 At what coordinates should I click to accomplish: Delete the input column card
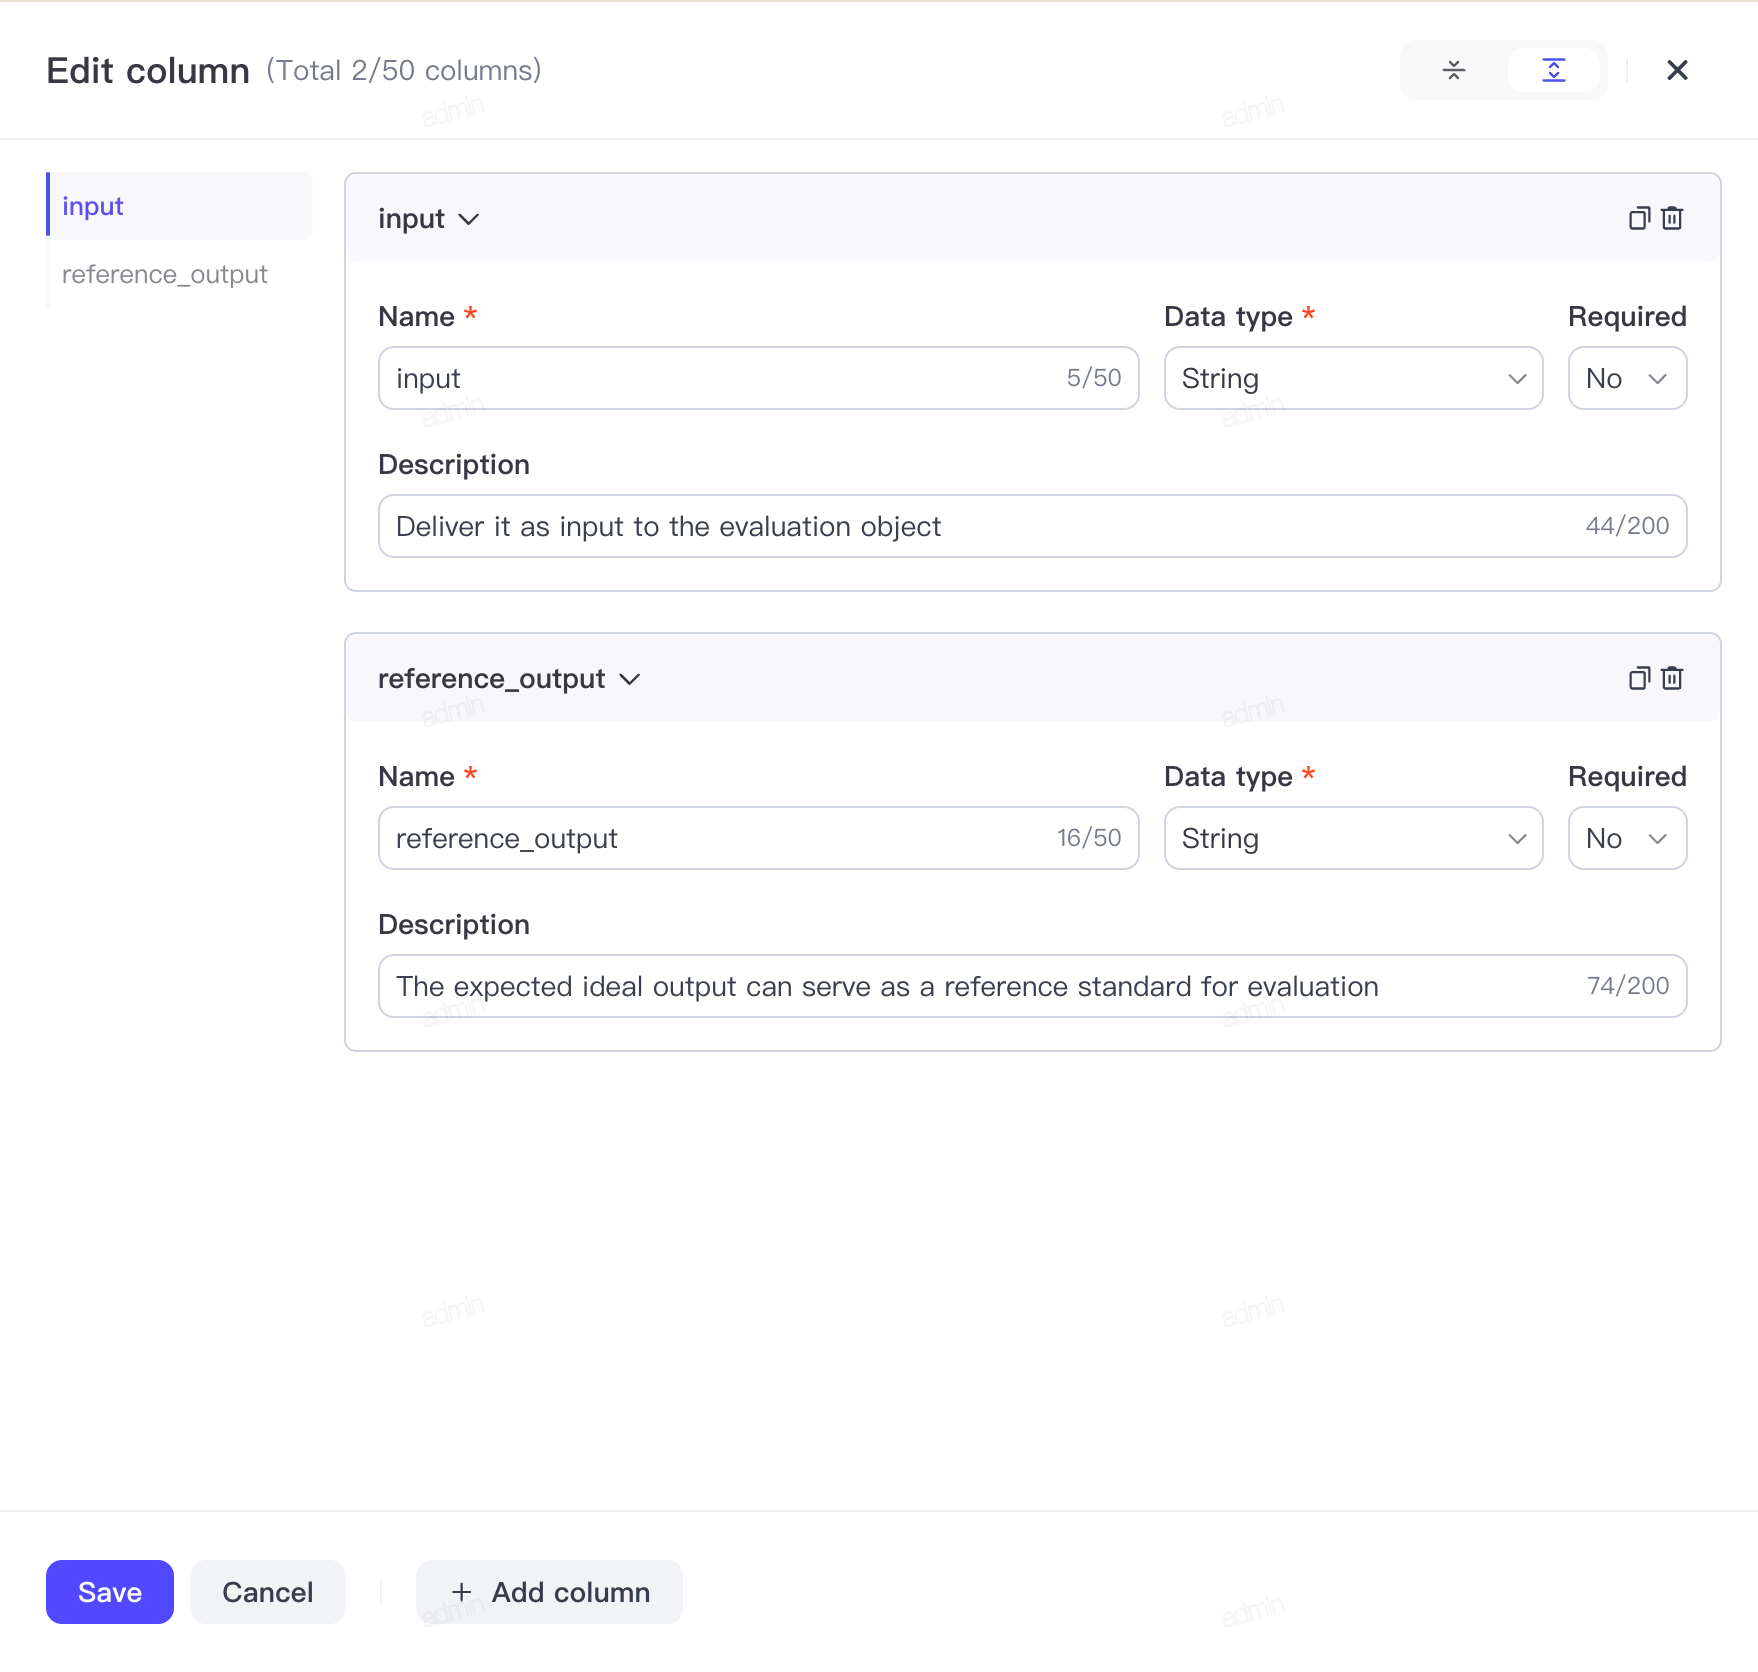[1672, 218]
